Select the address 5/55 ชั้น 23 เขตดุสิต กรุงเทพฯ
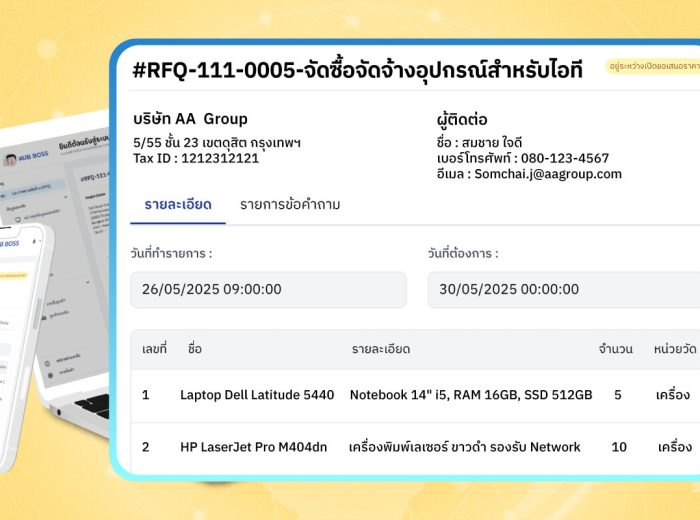This screenshot has width=700, height=520. (217, 143)
